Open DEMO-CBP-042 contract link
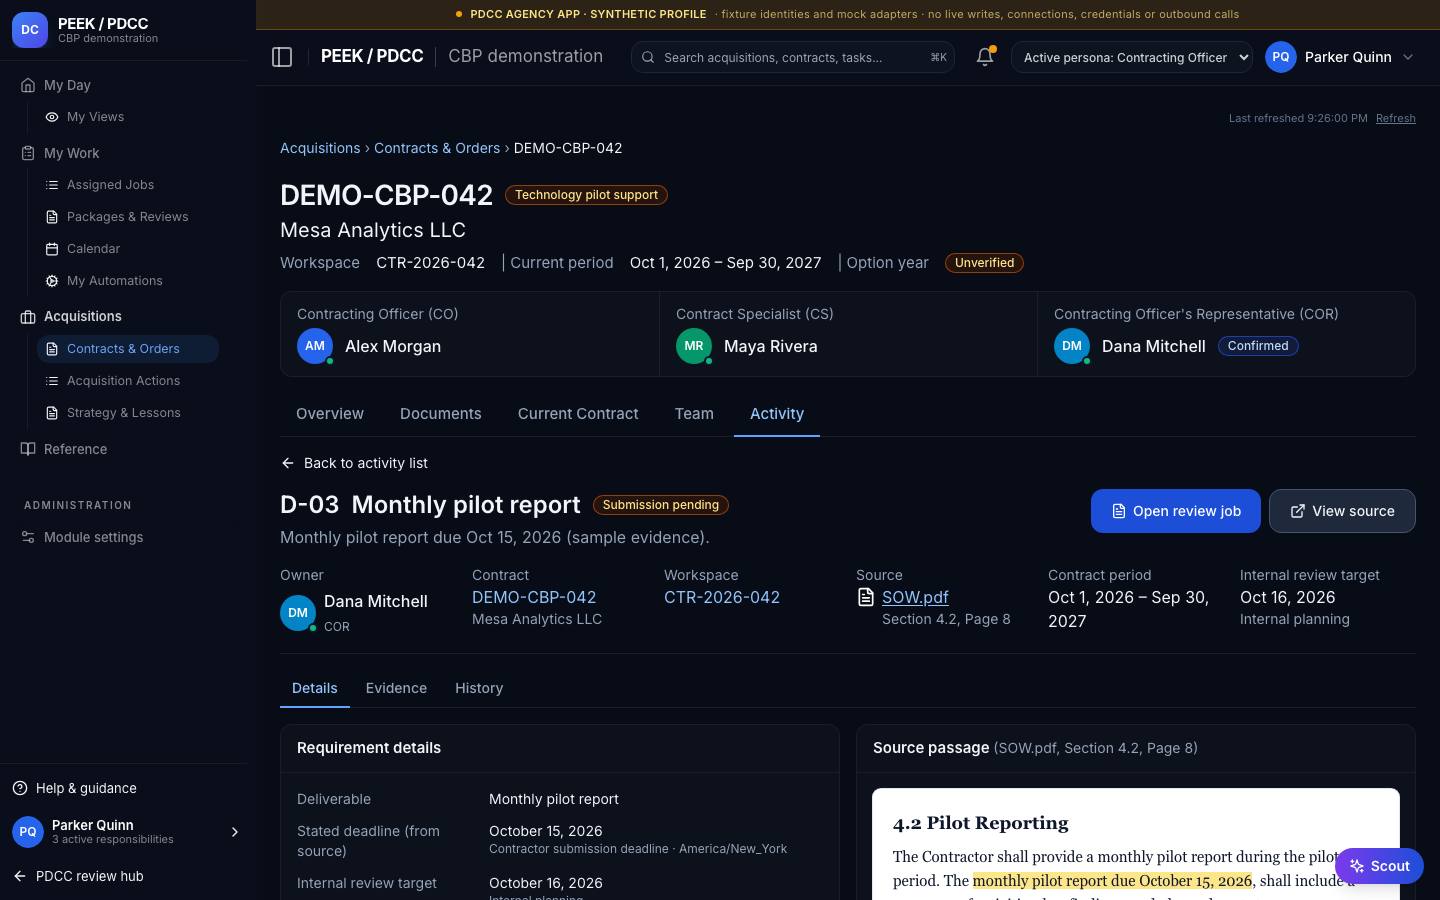 (534, 597)
